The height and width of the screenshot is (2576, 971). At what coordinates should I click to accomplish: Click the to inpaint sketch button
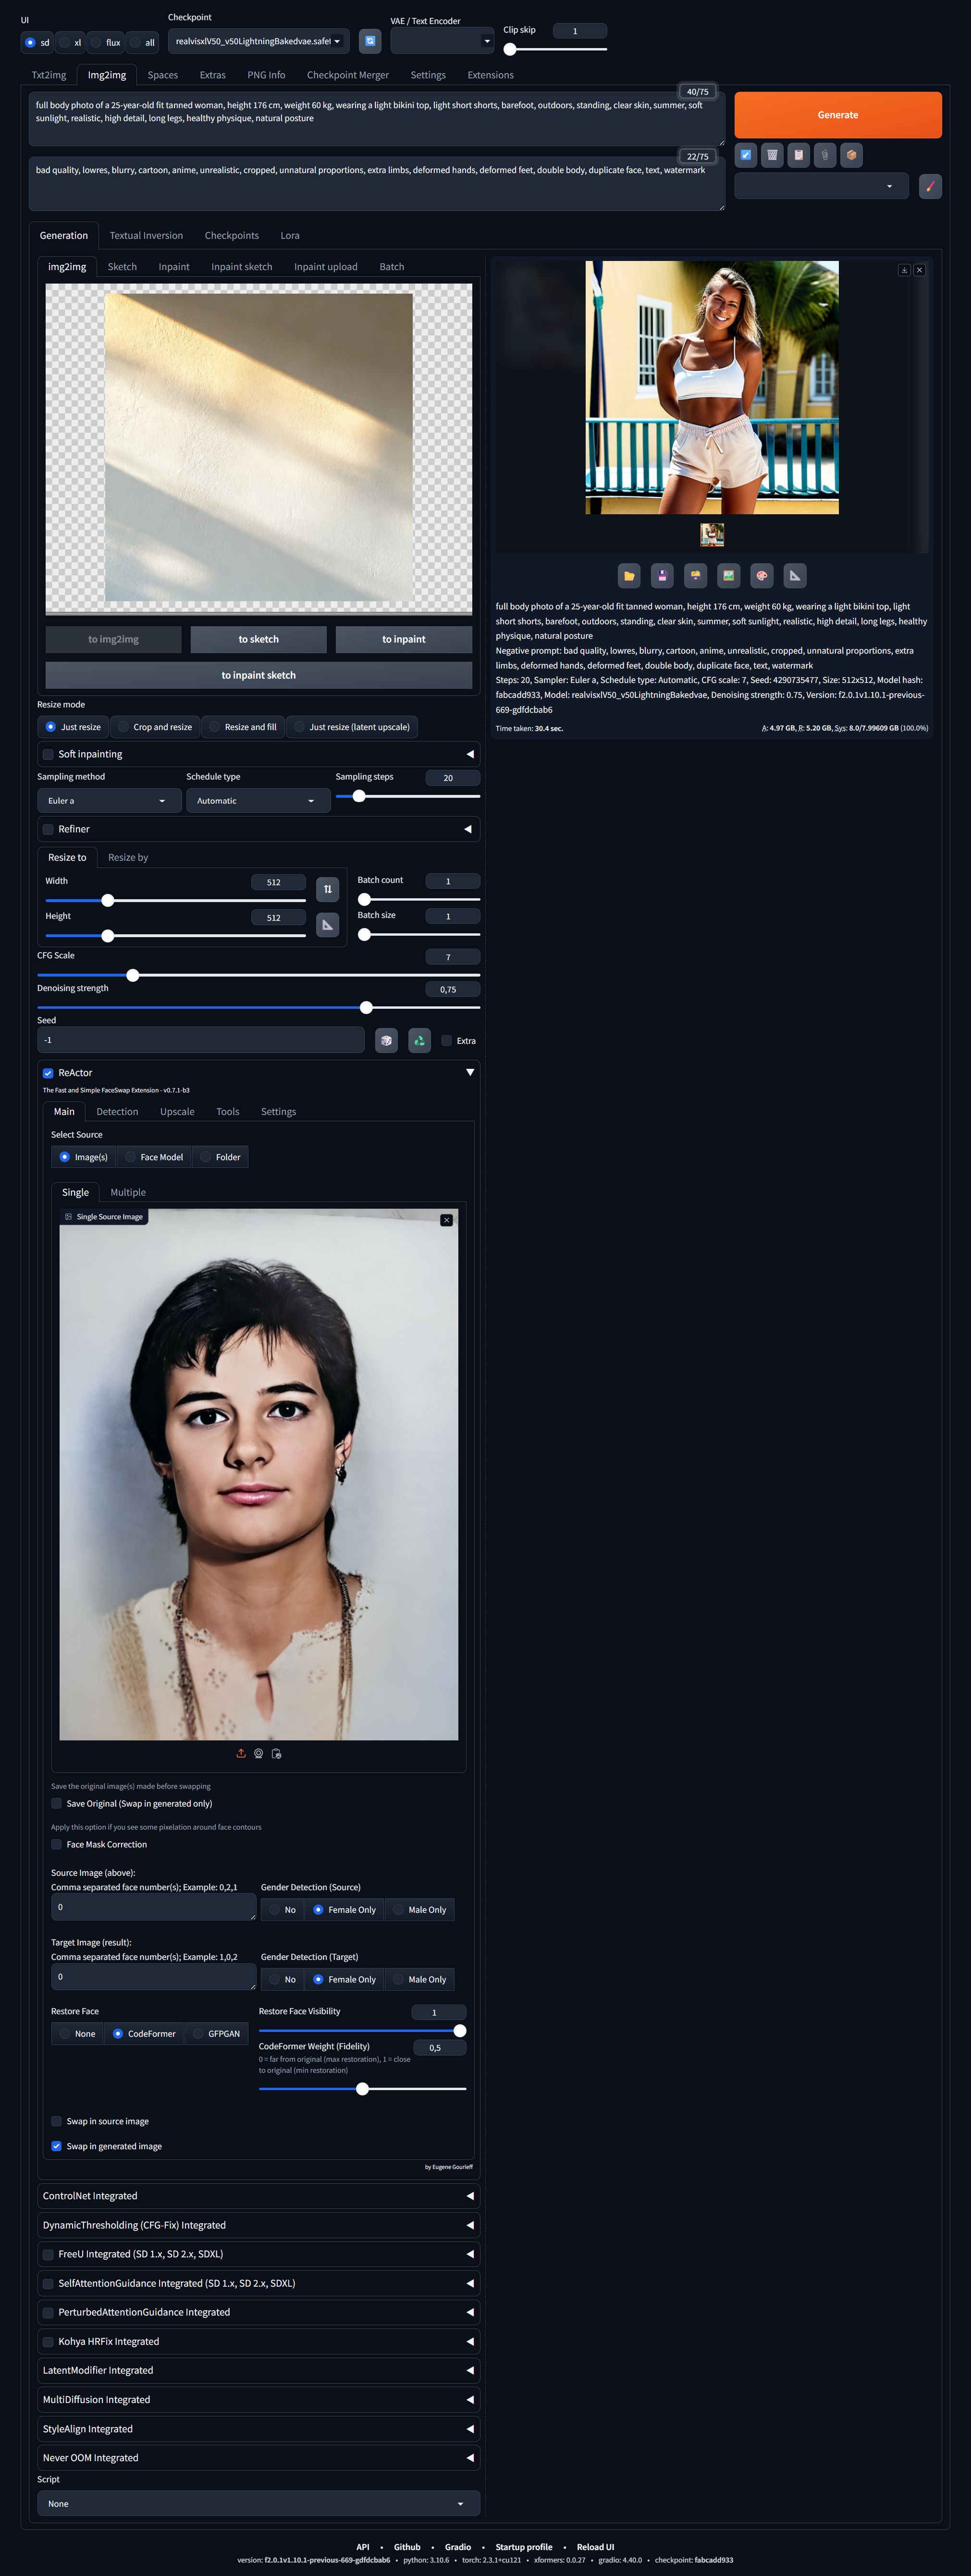tap(258, 675)
